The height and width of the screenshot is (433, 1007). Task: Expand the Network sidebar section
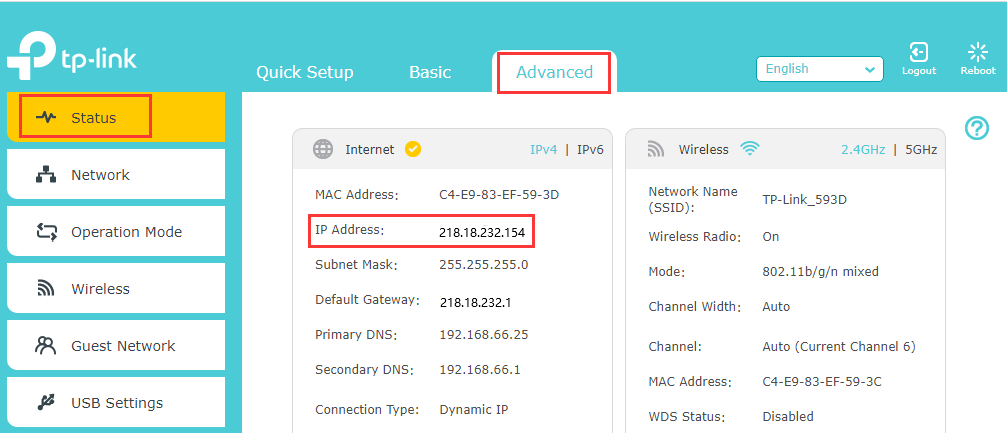(x=100, y=175)
